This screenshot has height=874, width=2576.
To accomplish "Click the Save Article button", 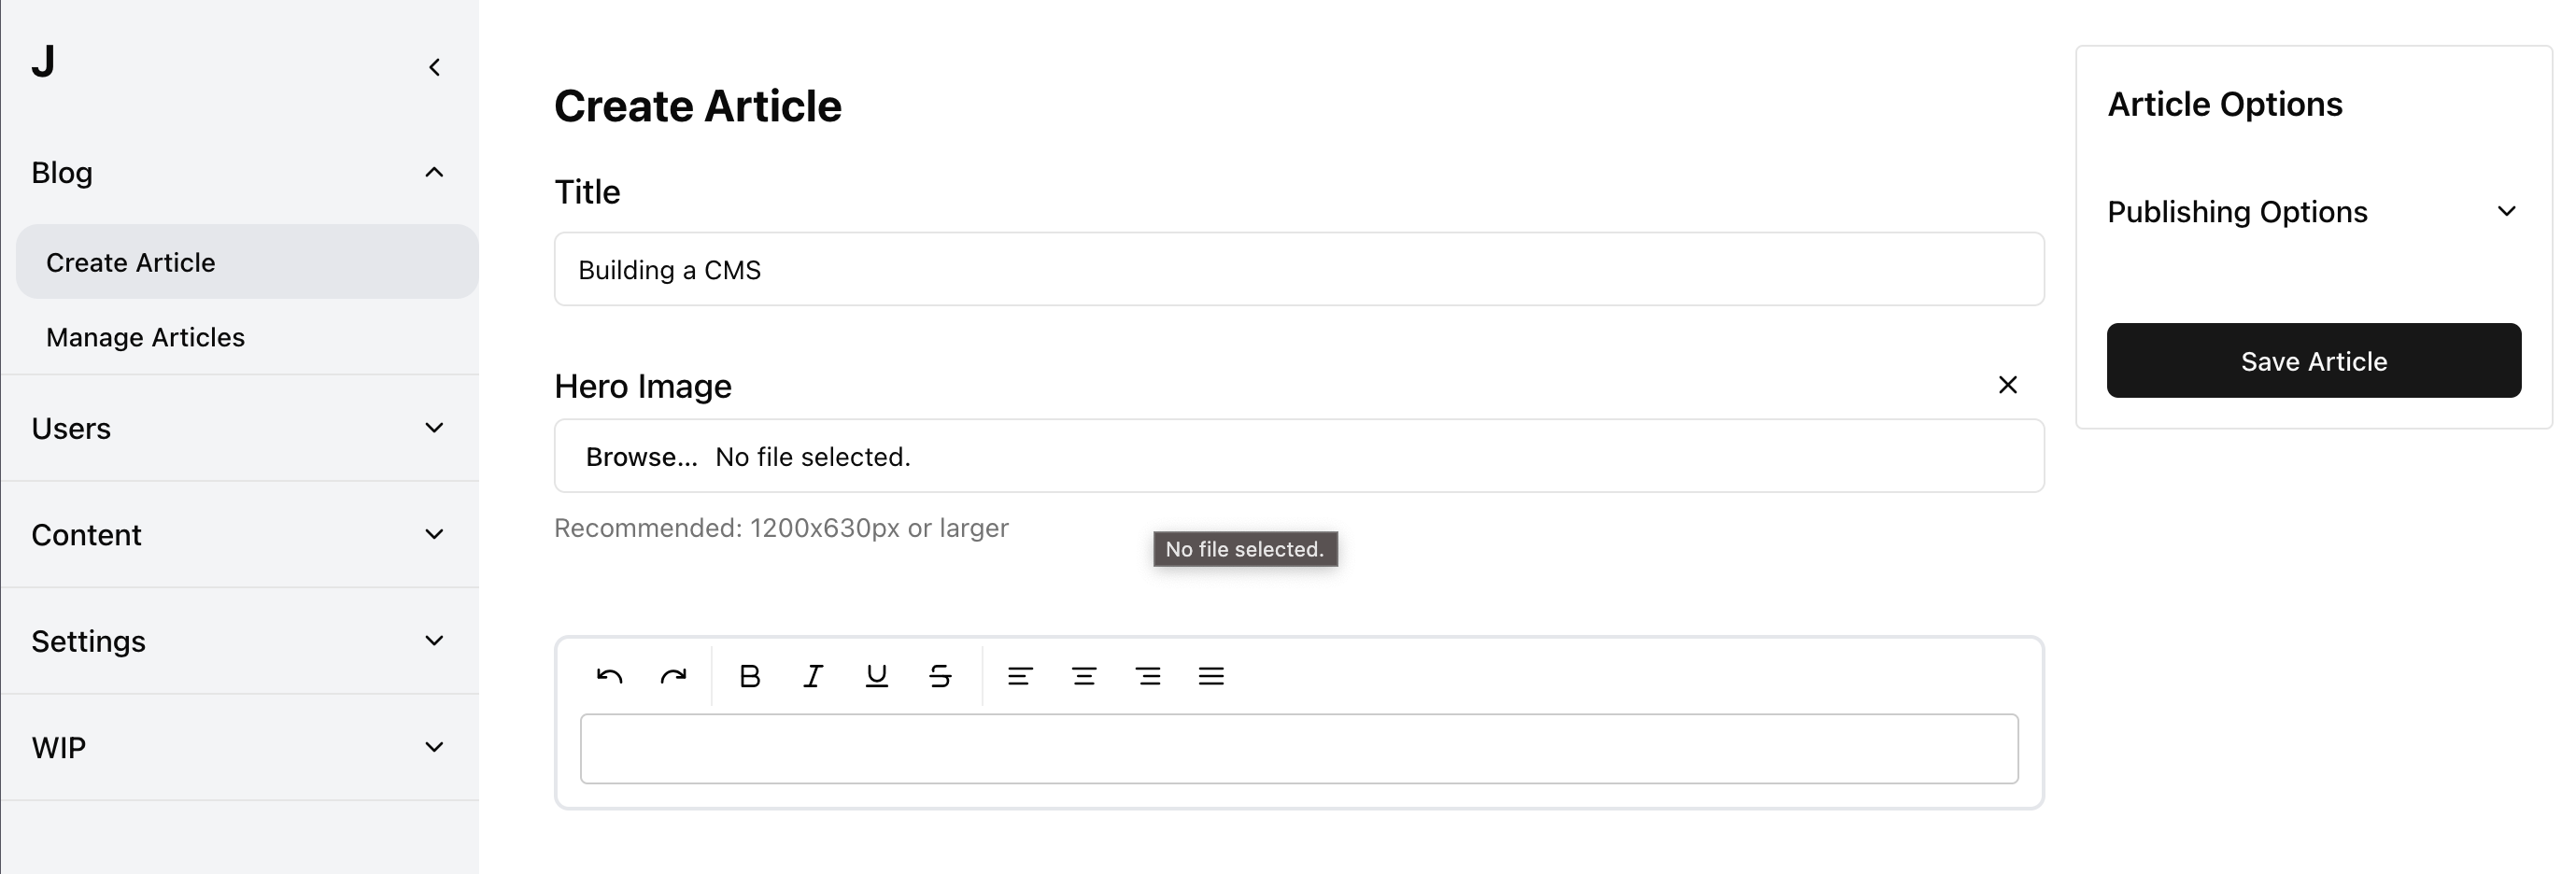I will point(2314,360).
